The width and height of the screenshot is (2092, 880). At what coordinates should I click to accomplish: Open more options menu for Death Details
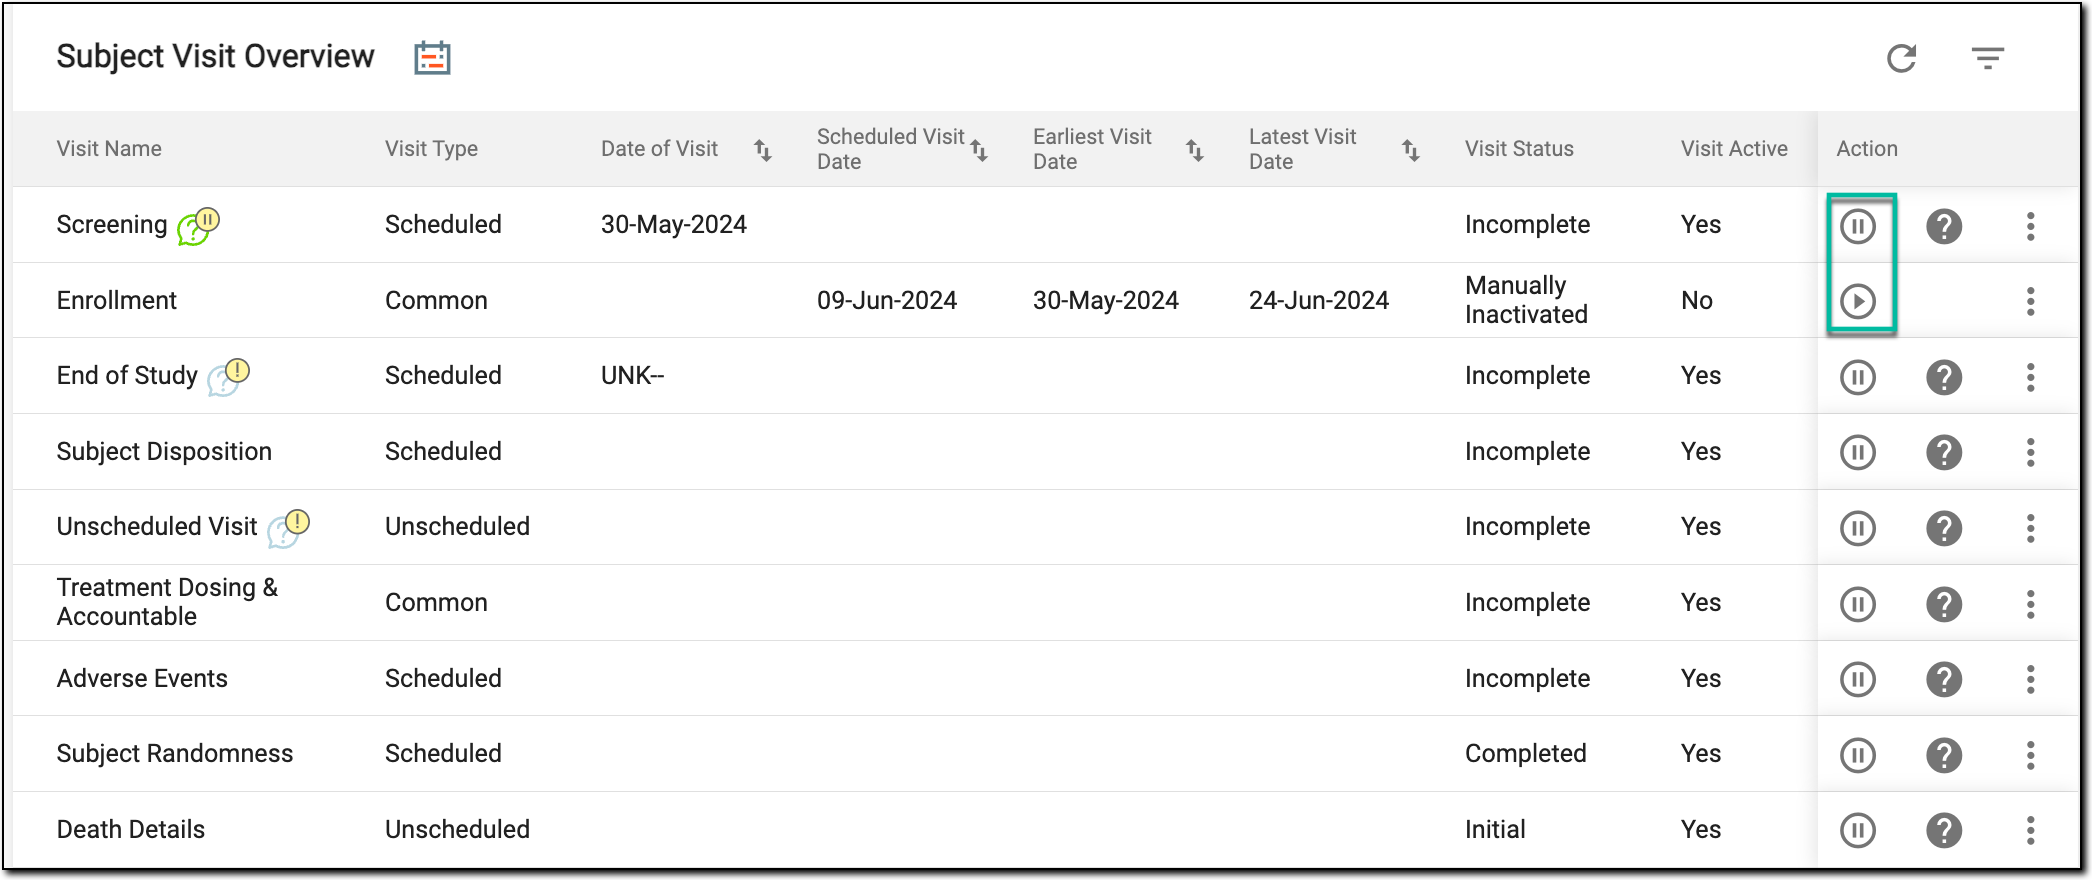tap(2030, 830)
